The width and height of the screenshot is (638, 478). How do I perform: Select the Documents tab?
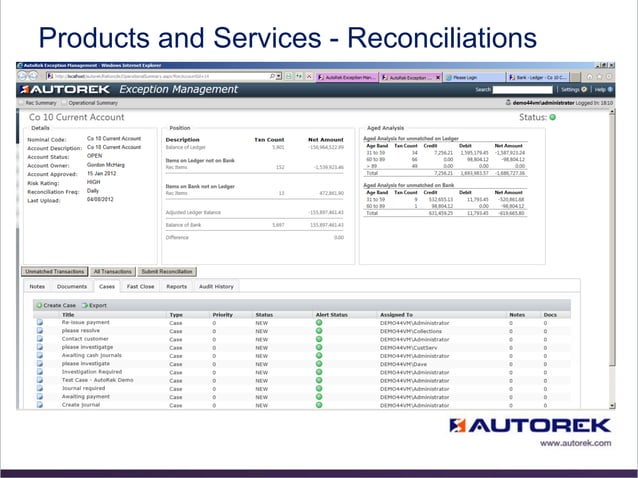pyautogui.click(x=72, y=286)
